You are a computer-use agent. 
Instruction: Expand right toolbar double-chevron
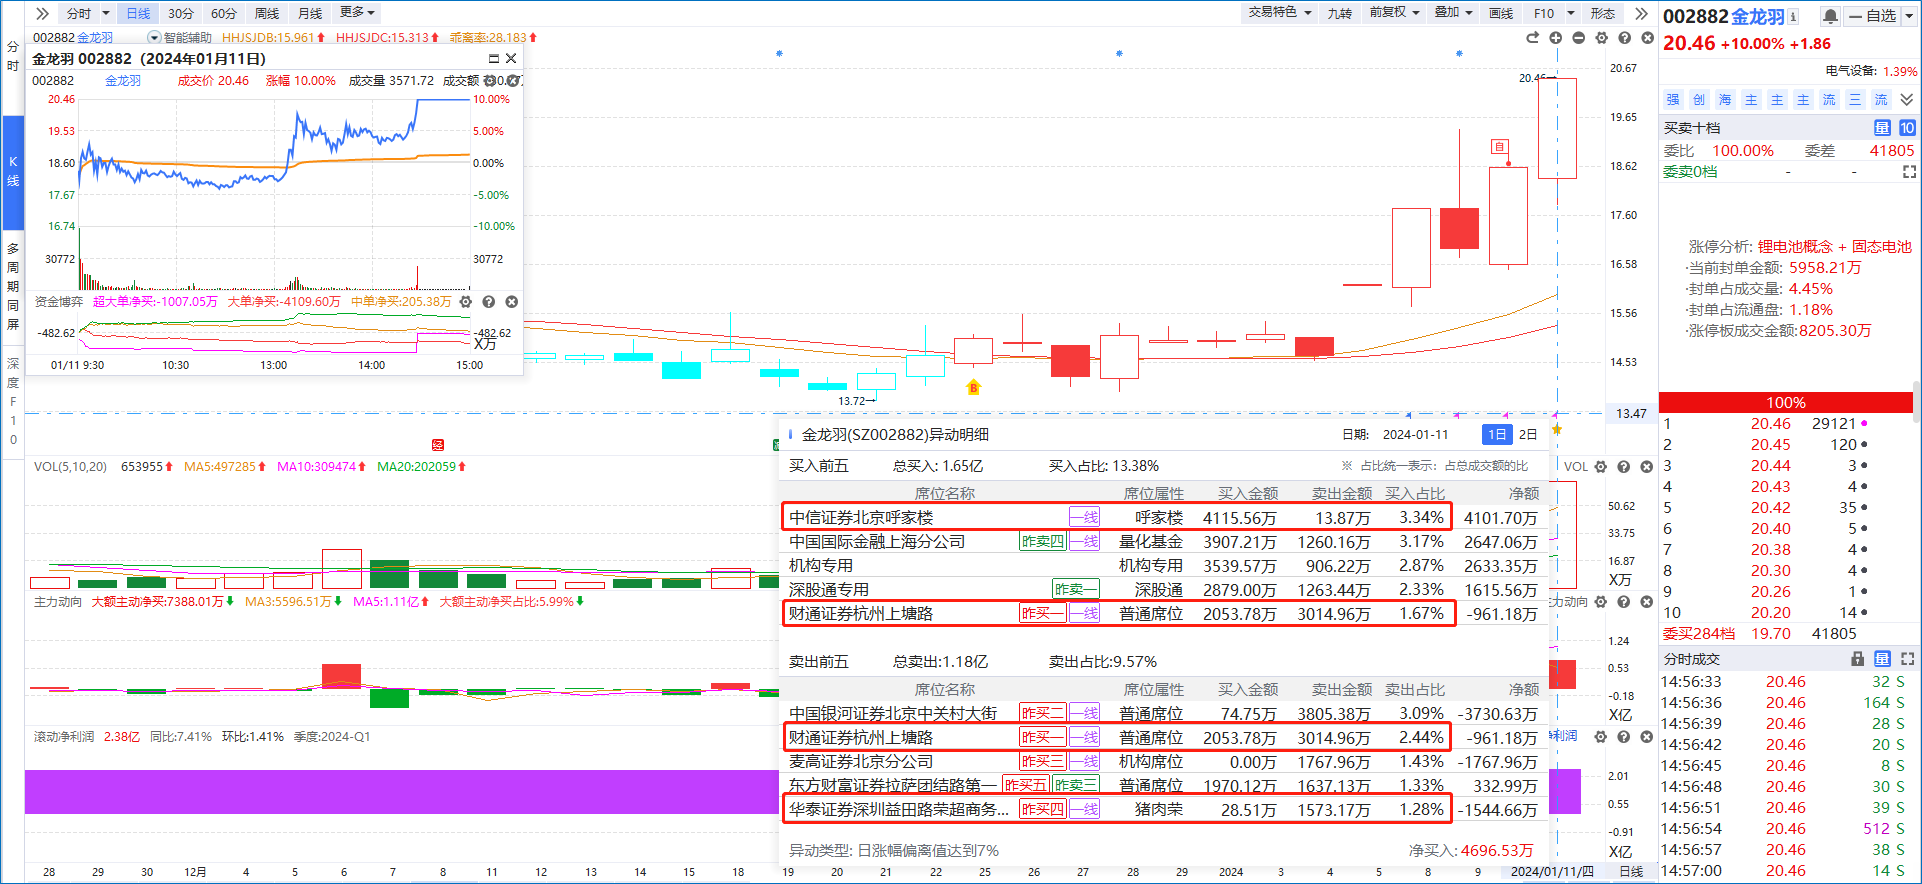[x=1641, y=13]
